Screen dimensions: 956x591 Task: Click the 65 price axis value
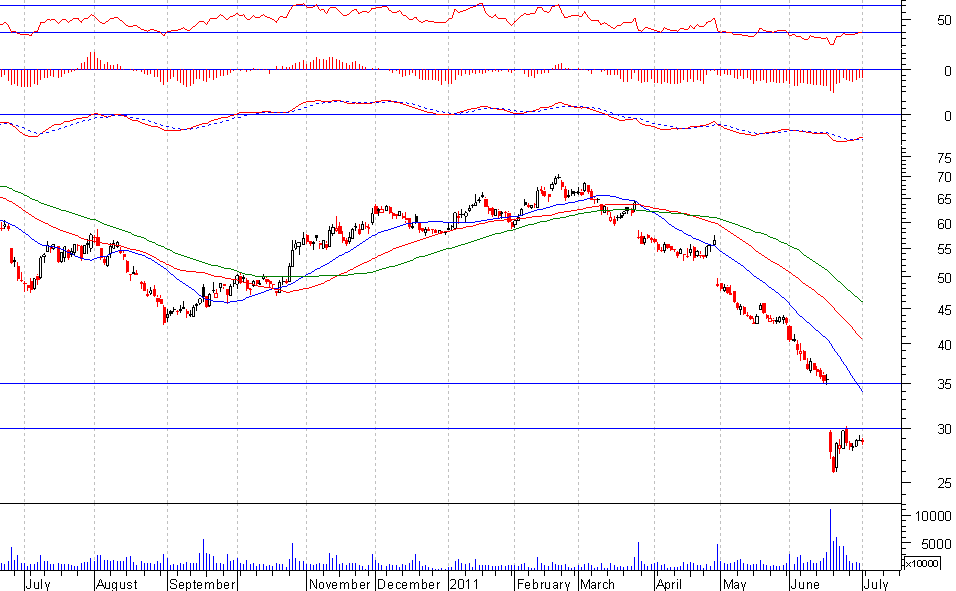point(944,199)
